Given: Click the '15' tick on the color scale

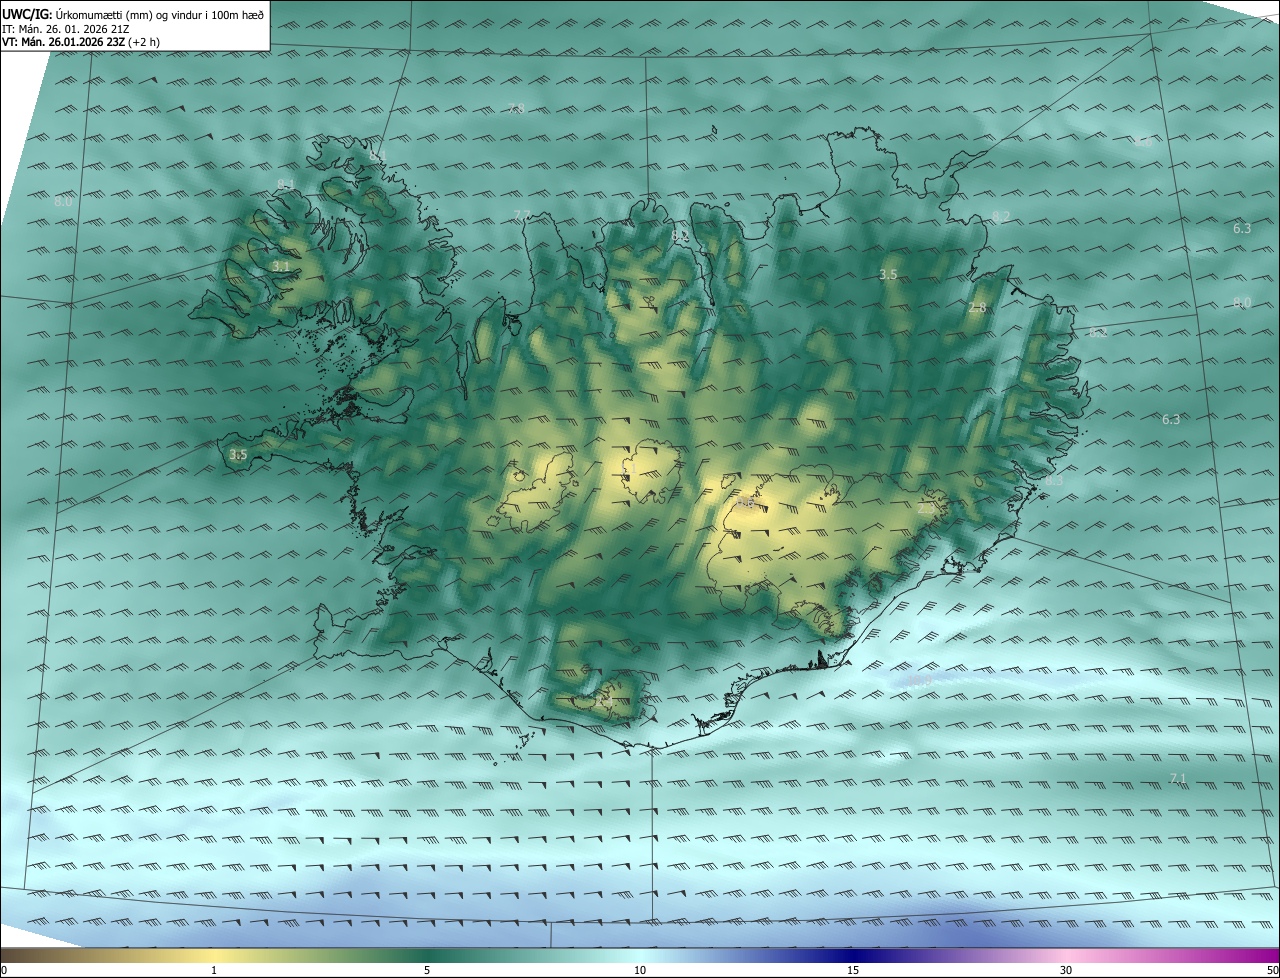Looking at the screenshot, I should coord(853,970).
